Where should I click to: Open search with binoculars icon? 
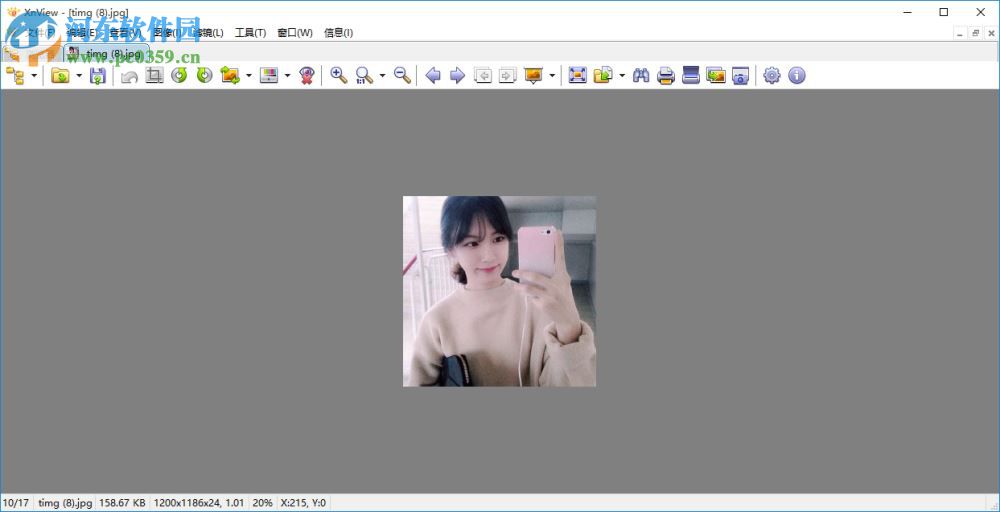pos(641,76)
